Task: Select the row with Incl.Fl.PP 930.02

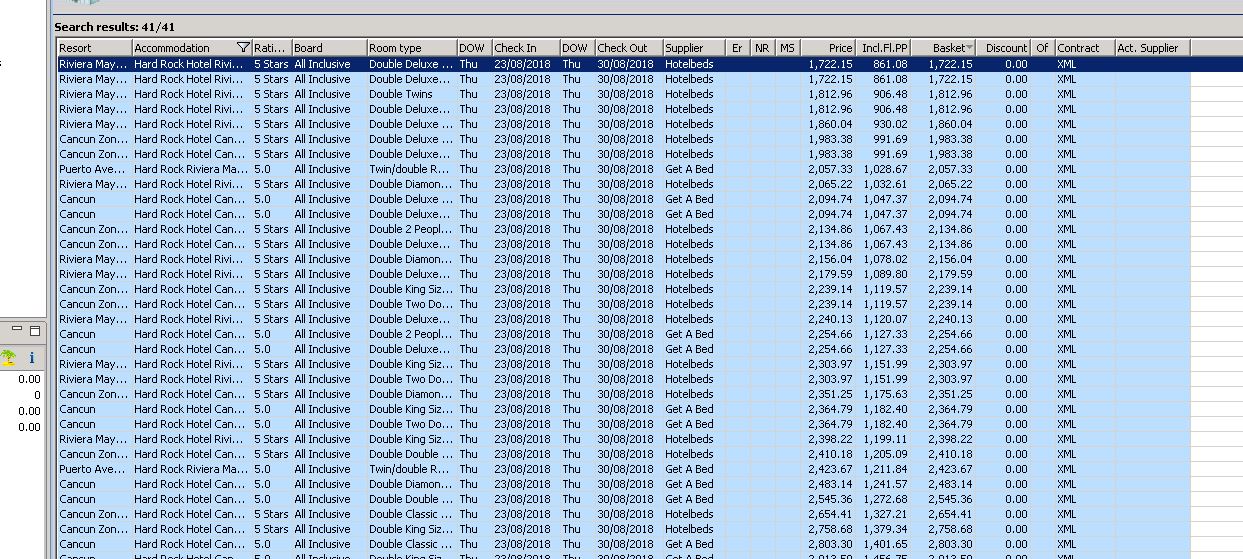Action: pyautogui.click(x=623, y=124)
